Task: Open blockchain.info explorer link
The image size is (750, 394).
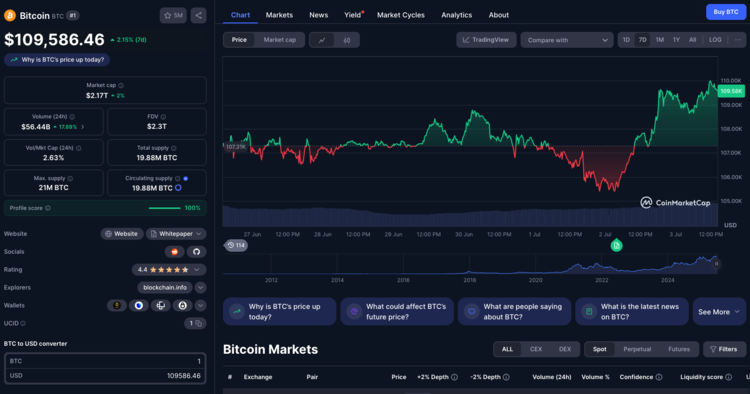Action: [x=165, y=287]
